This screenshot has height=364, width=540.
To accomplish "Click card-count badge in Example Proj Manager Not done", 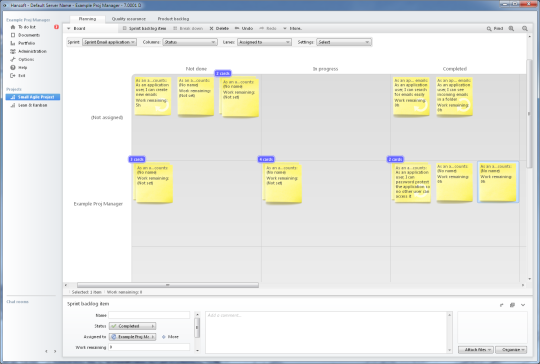I will (x=137, y=159).
